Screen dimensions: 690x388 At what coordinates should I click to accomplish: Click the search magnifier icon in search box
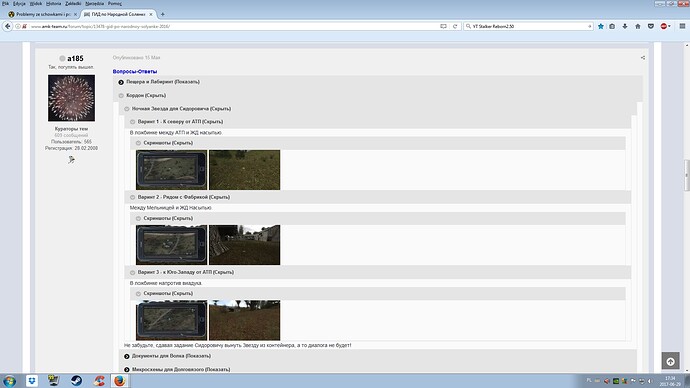(x=468, y=26)
